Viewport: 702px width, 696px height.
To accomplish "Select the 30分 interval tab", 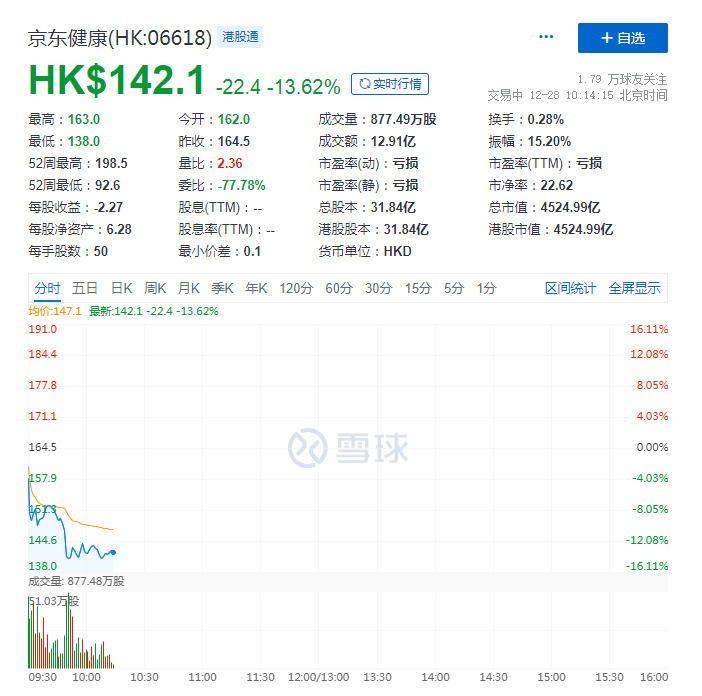I will coord(378,288).
